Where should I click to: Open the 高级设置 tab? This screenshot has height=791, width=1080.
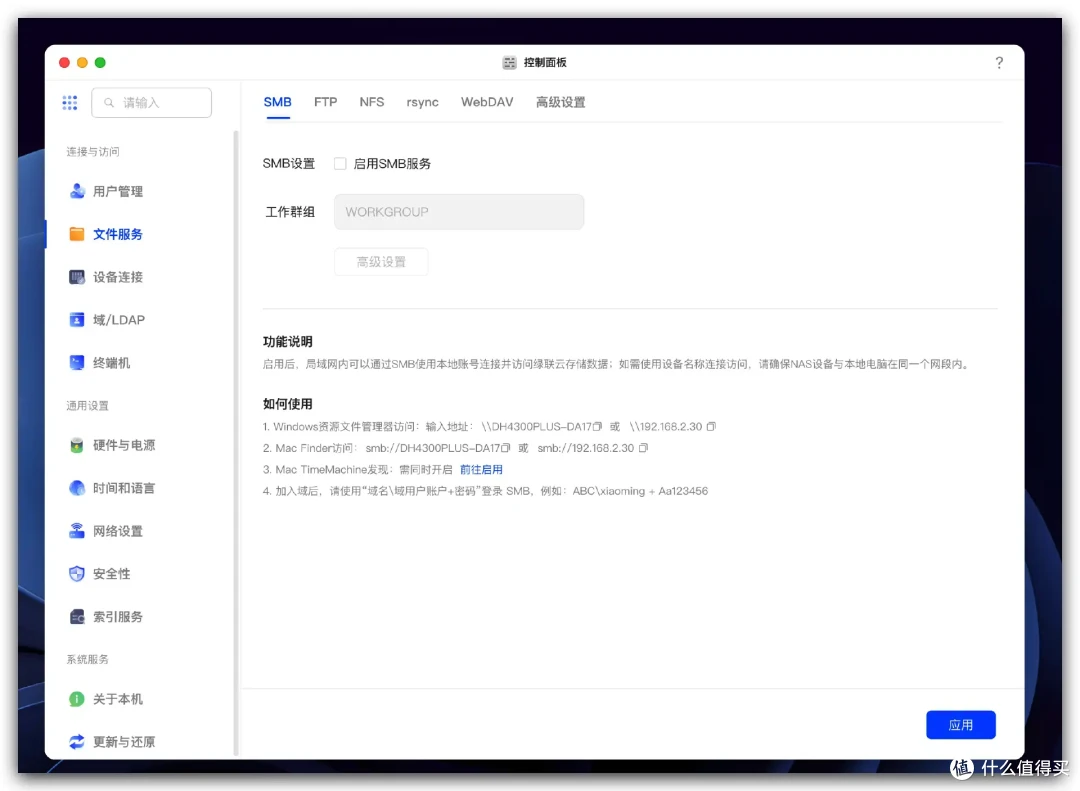coord(561,102)
